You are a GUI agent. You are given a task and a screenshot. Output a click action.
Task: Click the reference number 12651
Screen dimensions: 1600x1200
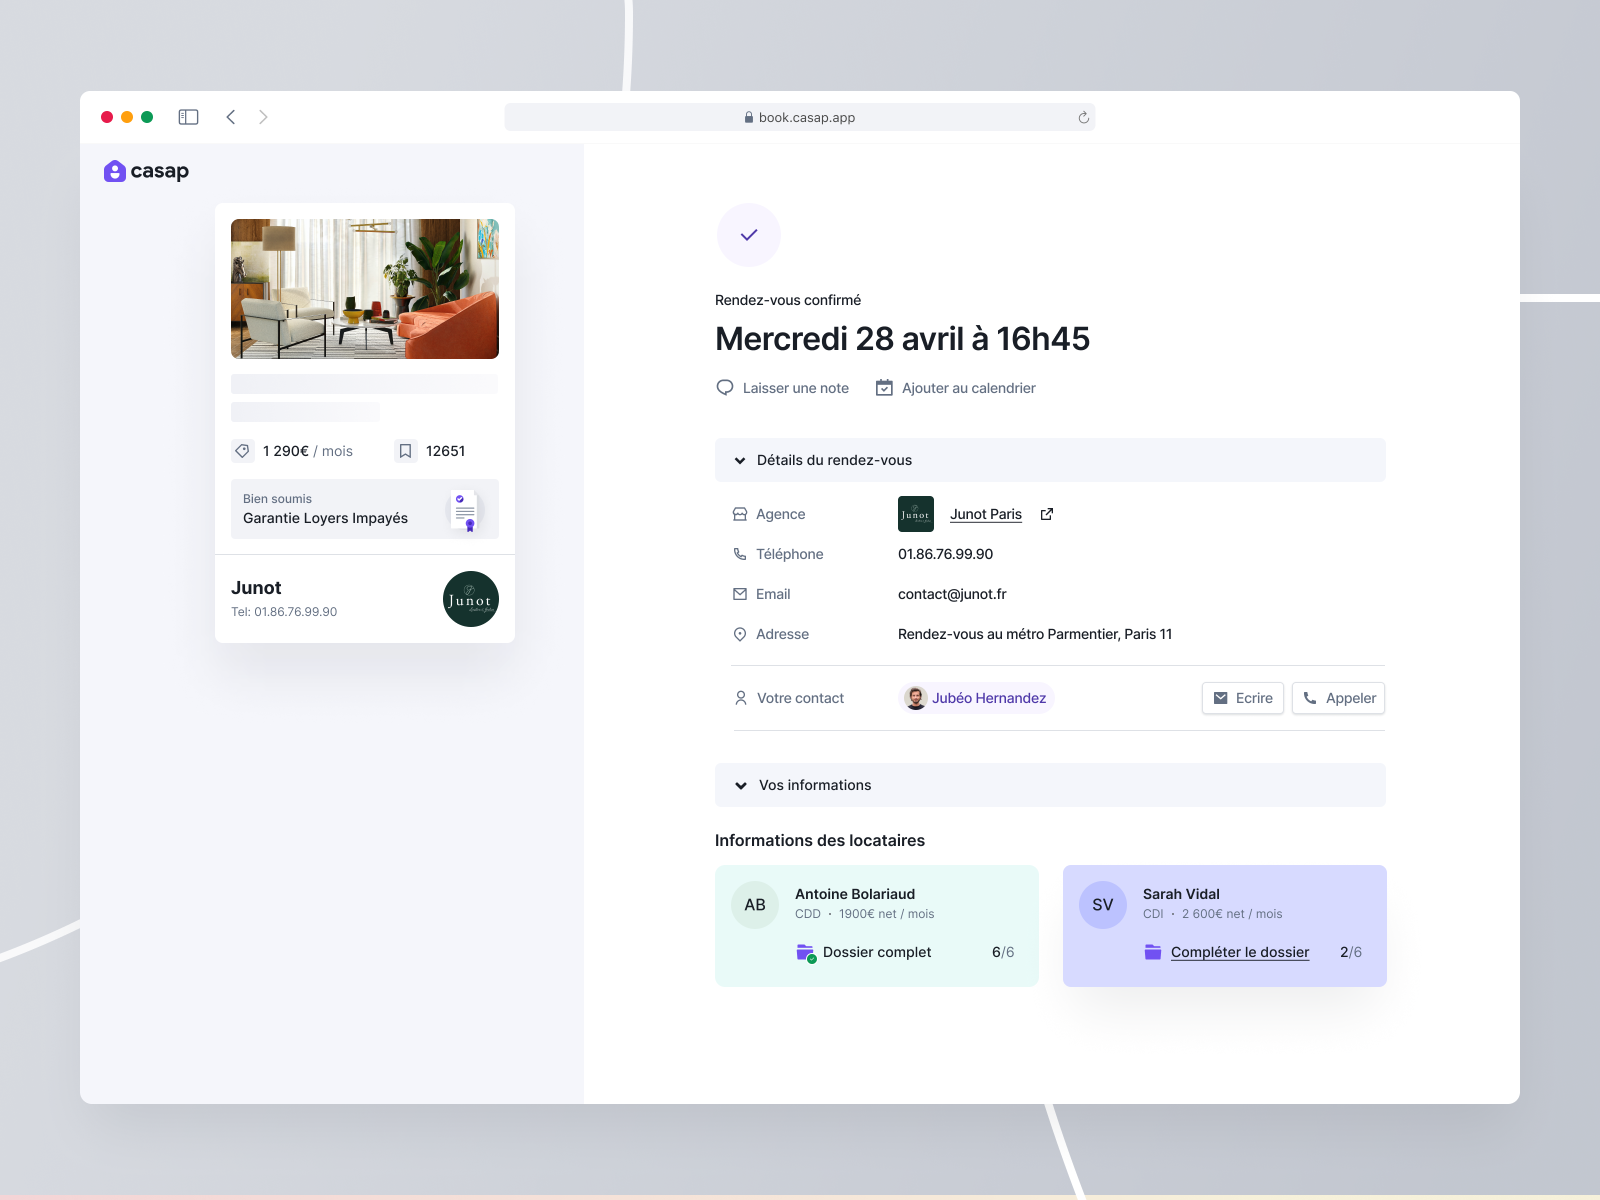pos(445,451)
